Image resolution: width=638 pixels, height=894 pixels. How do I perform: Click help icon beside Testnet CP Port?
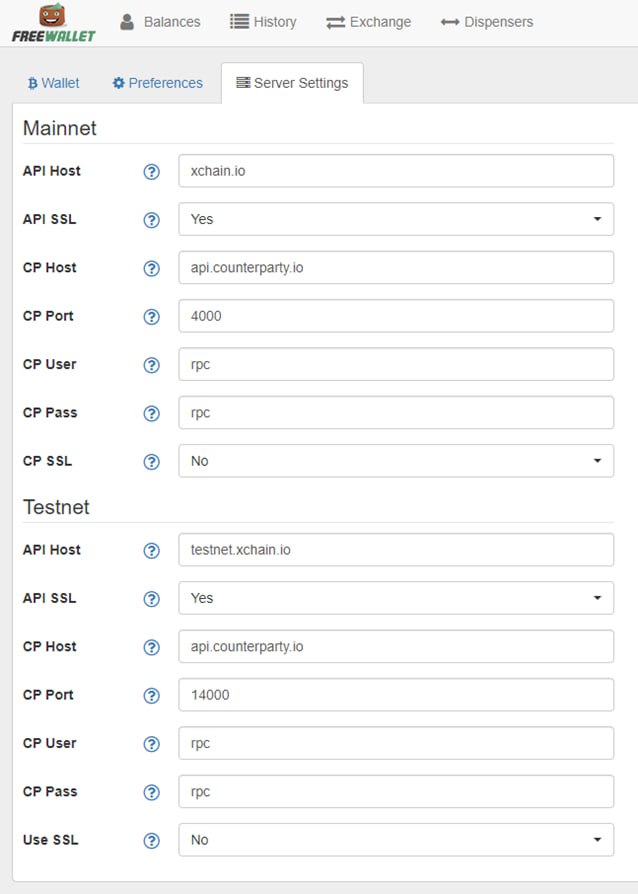tap(151, 696)
